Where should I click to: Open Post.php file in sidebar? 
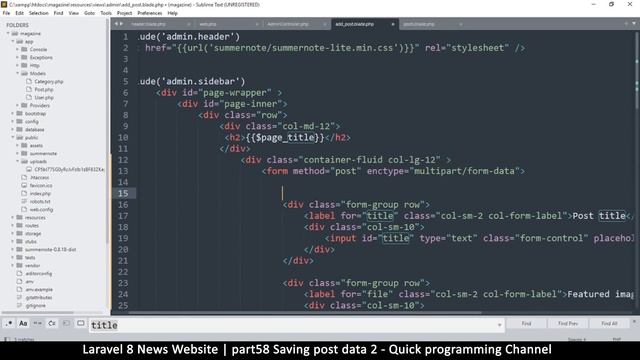click(44, 89)
